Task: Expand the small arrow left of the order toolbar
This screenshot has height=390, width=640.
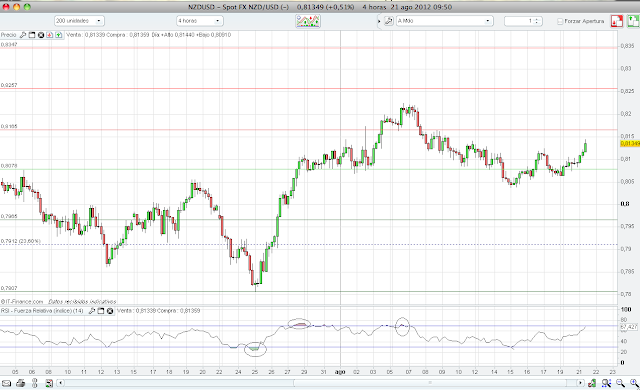Action: pos(379,21)
